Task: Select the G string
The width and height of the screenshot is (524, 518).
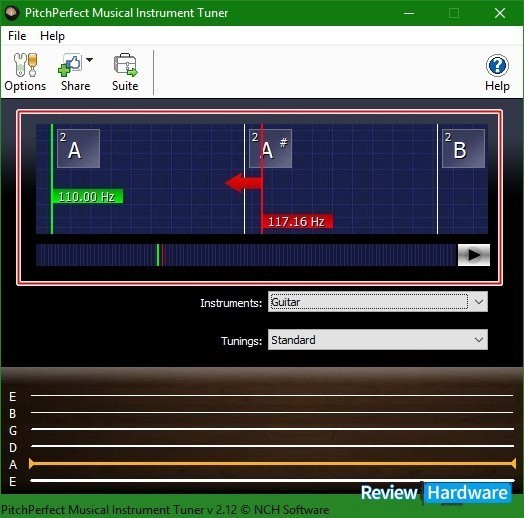Action: pyautogui.click(x=272, y=429)
